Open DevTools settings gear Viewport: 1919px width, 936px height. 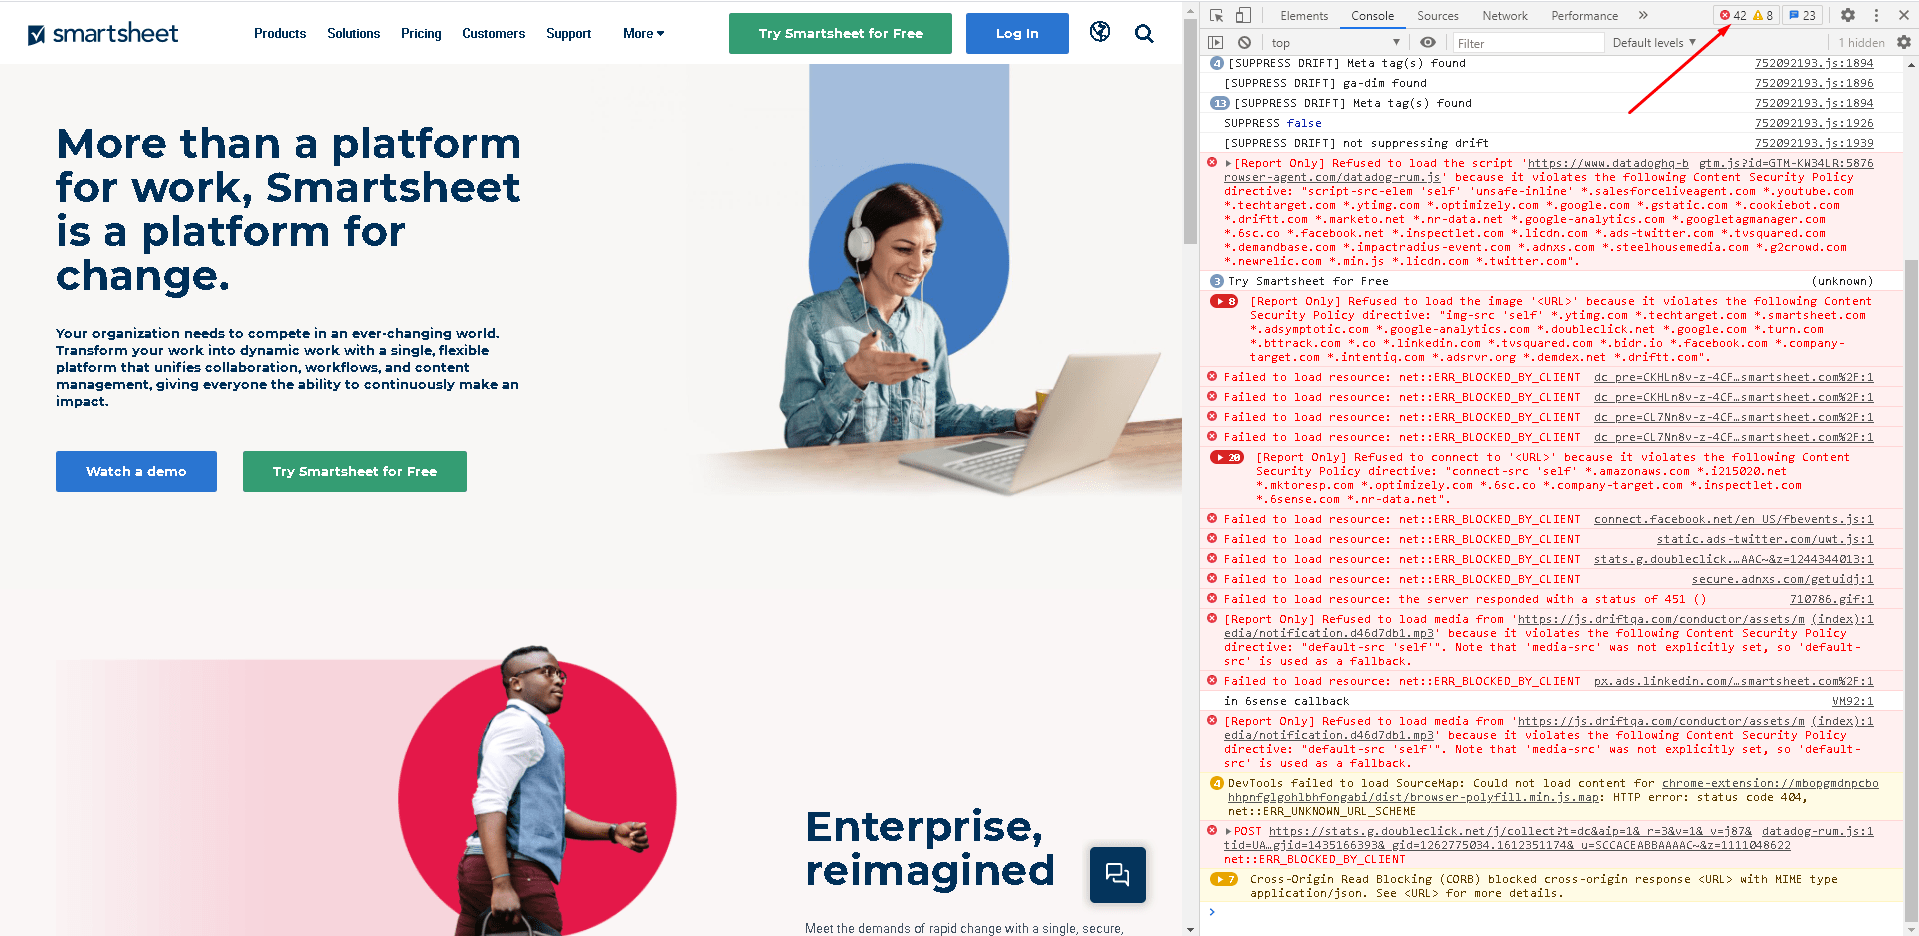click(x=1848, y=15)
